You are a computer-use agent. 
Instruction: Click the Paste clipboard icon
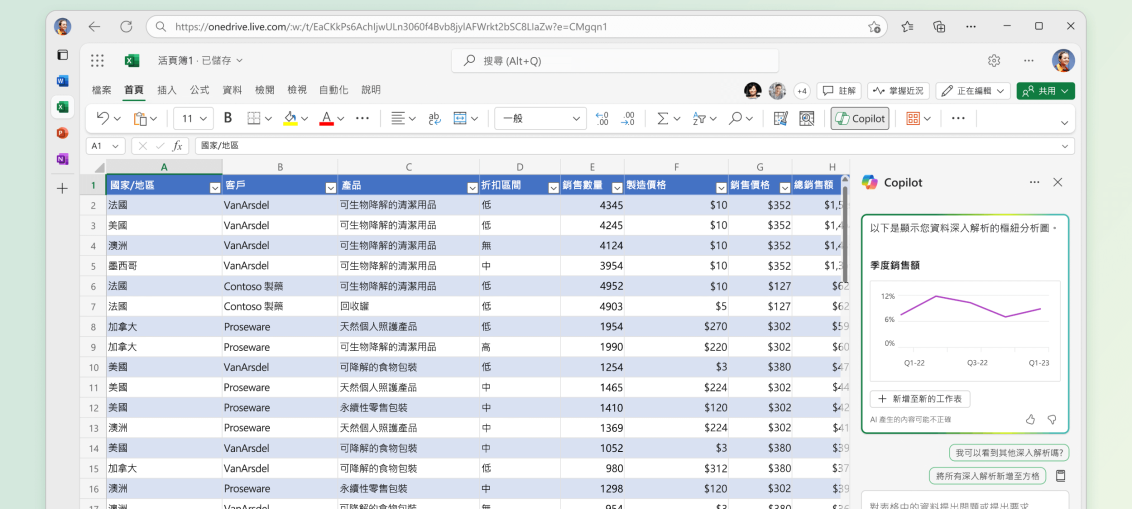(140, 118)
